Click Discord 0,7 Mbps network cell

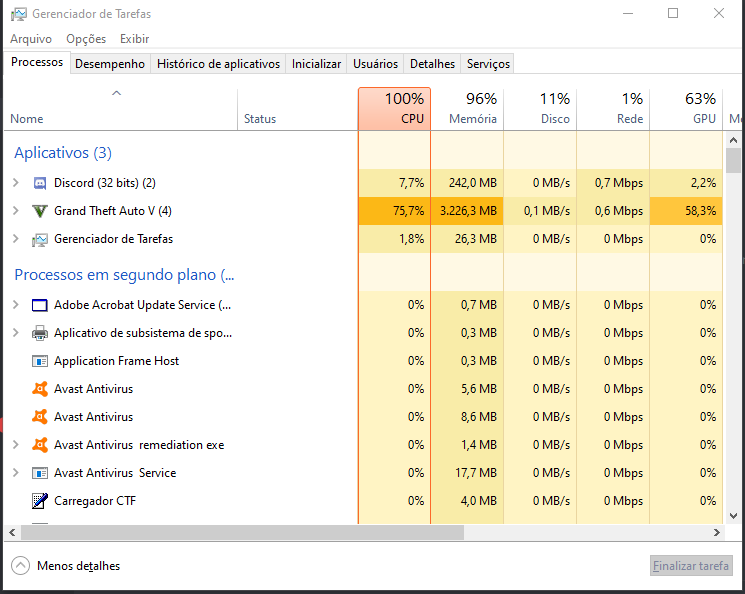point(613,182)
